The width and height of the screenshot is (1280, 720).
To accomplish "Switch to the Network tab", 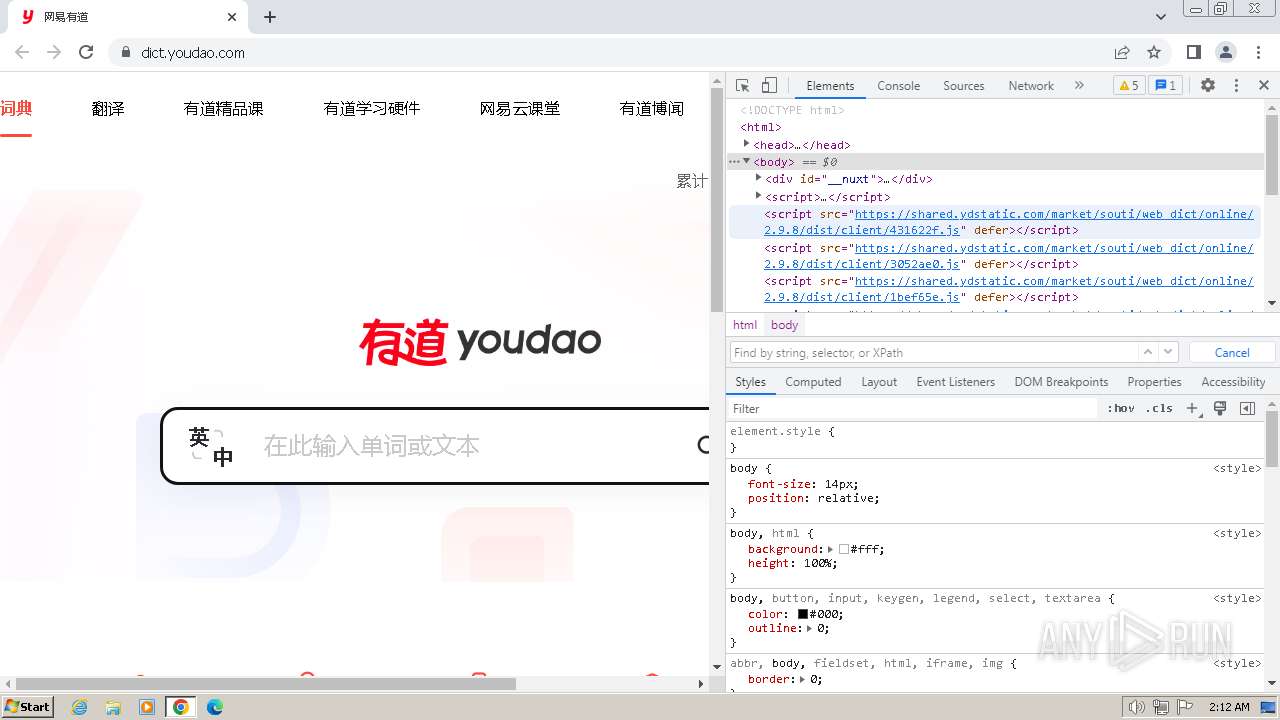I will (x=1031, y=86).
